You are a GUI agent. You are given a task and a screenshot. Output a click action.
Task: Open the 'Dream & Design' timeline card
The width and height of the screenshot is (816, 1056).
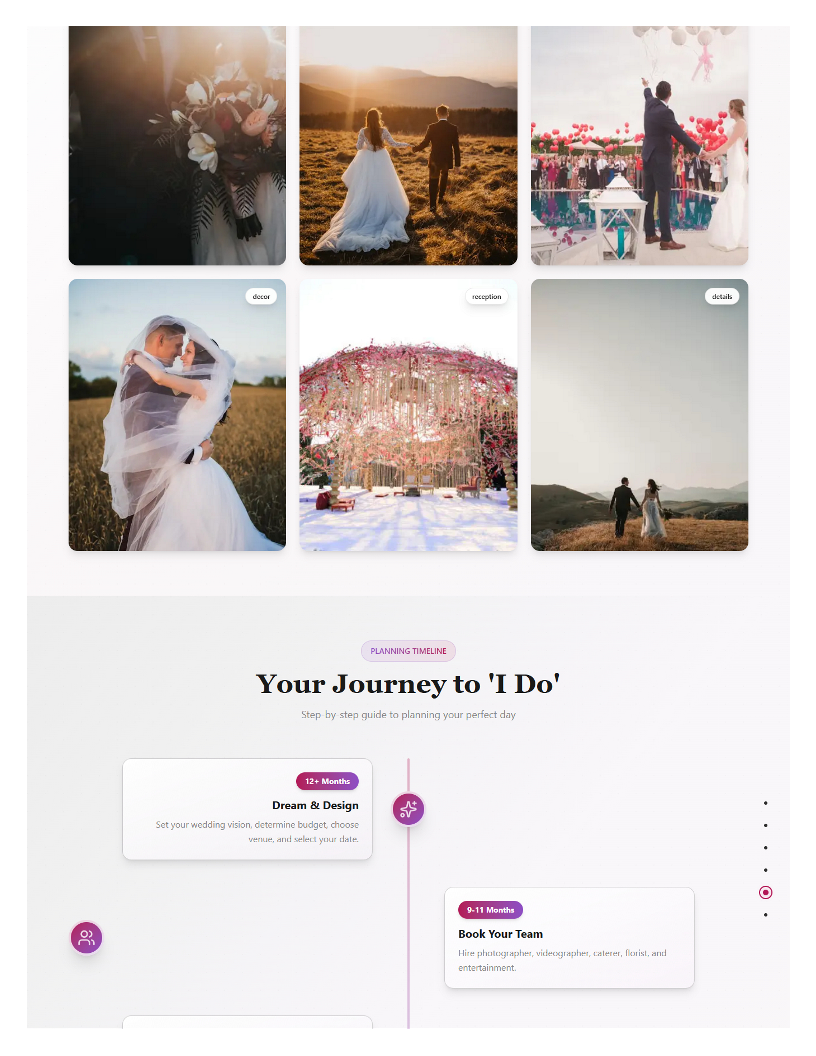click(247, 809)
